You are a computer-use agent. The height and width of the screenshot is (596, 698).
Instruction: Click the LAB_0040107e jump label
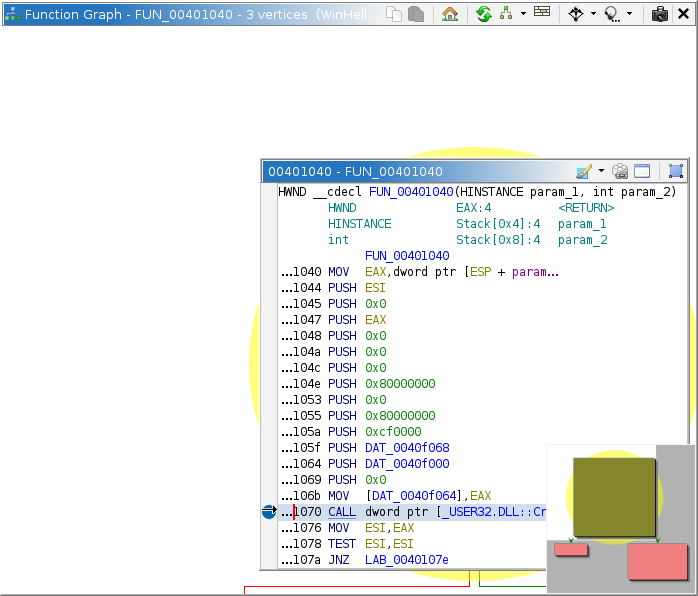406,560
